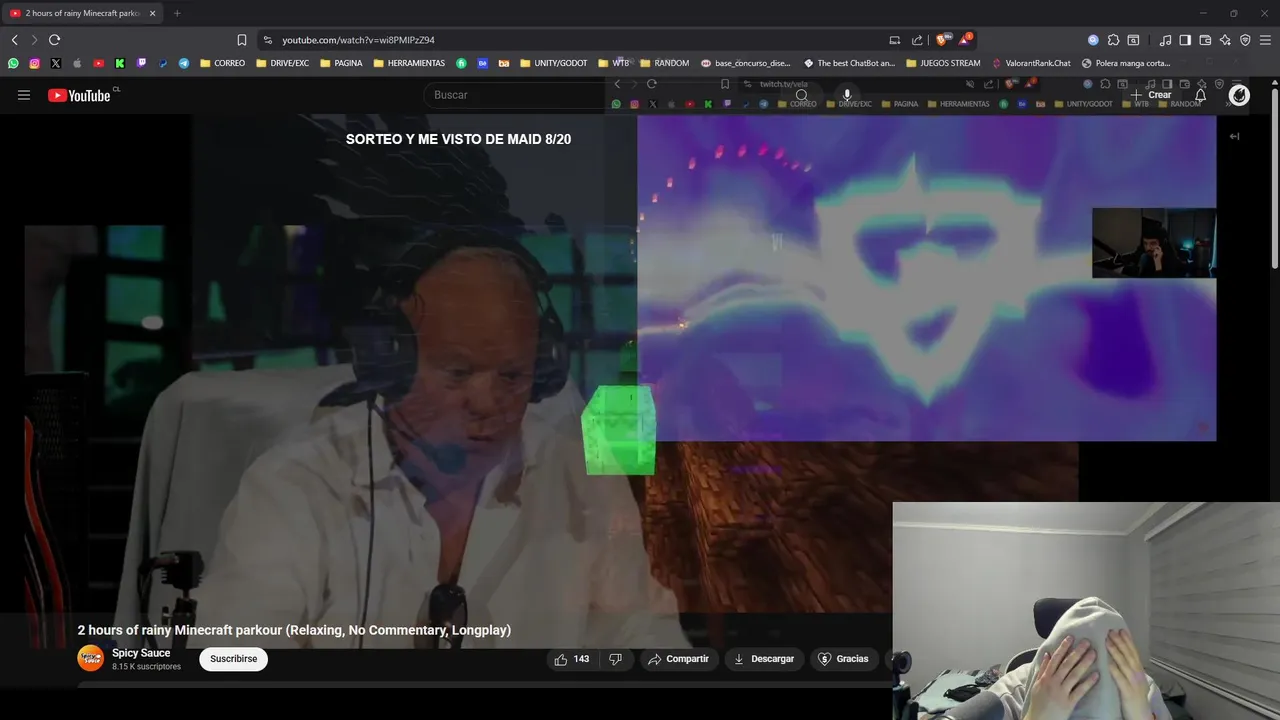
Task: Open the extensions puzzle icon
Action: click(1113, 40)
